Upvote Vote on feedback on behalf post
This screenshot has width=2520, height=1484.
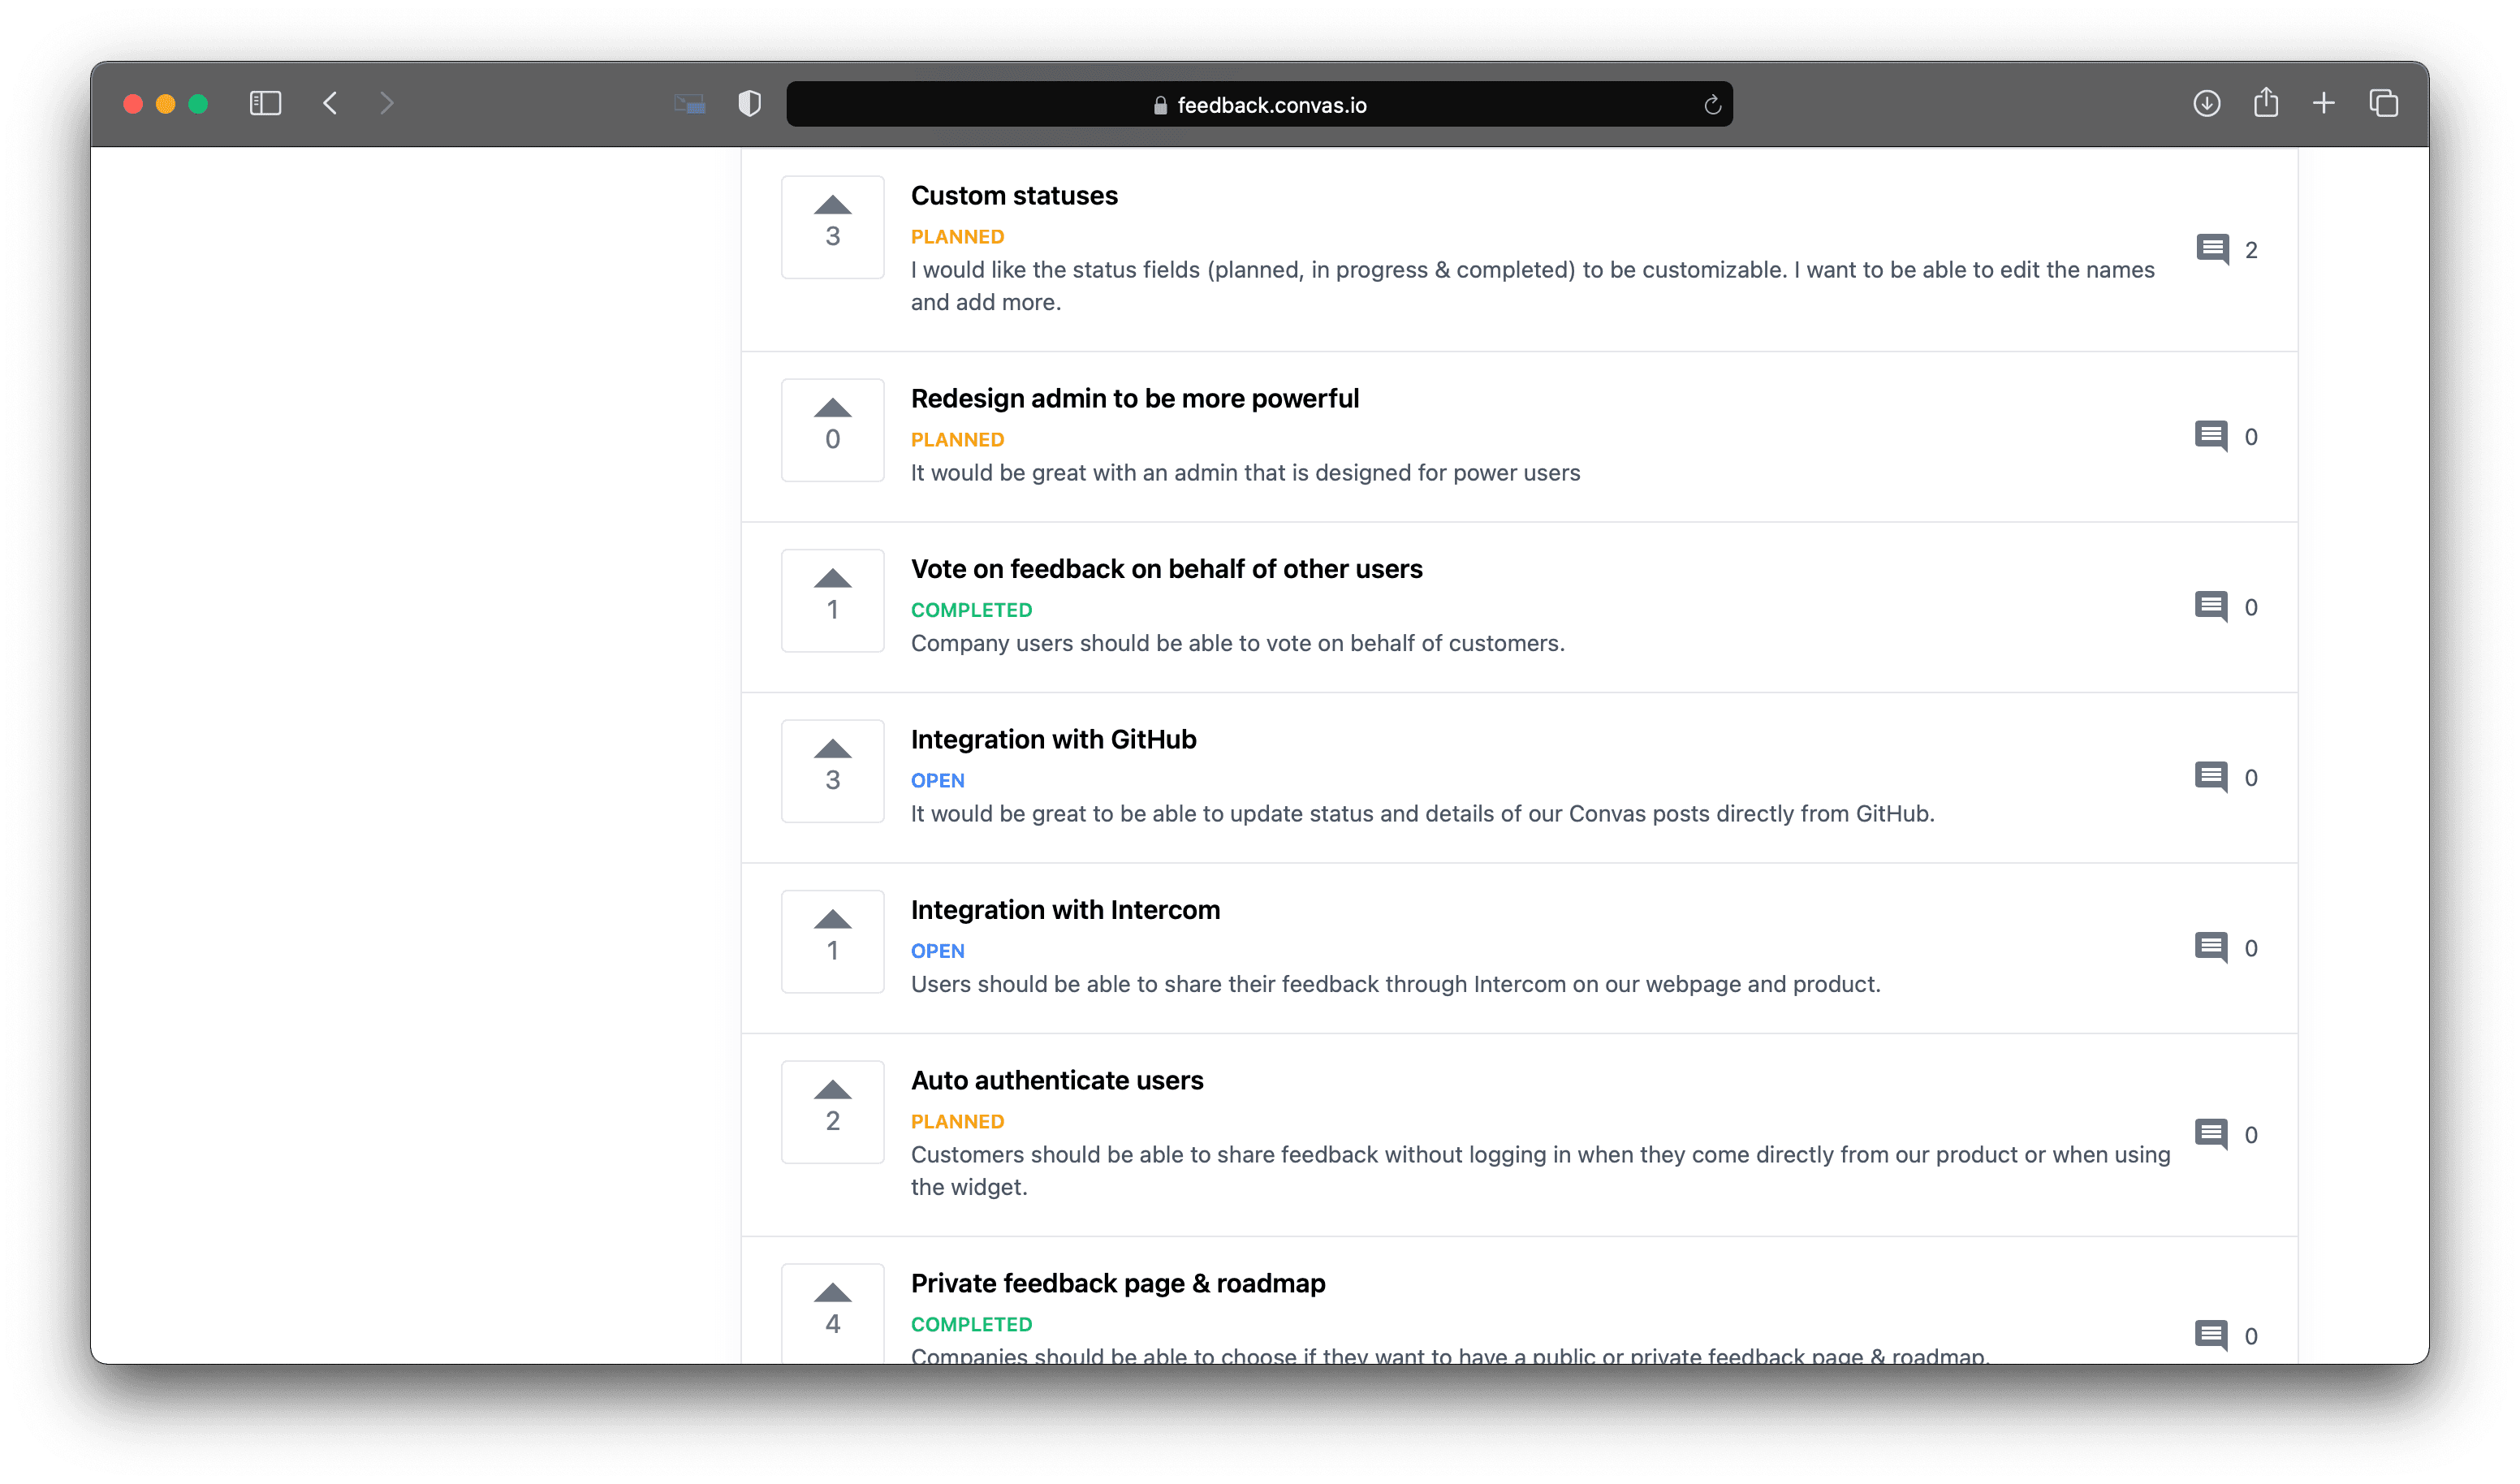[x=832, y=601]
